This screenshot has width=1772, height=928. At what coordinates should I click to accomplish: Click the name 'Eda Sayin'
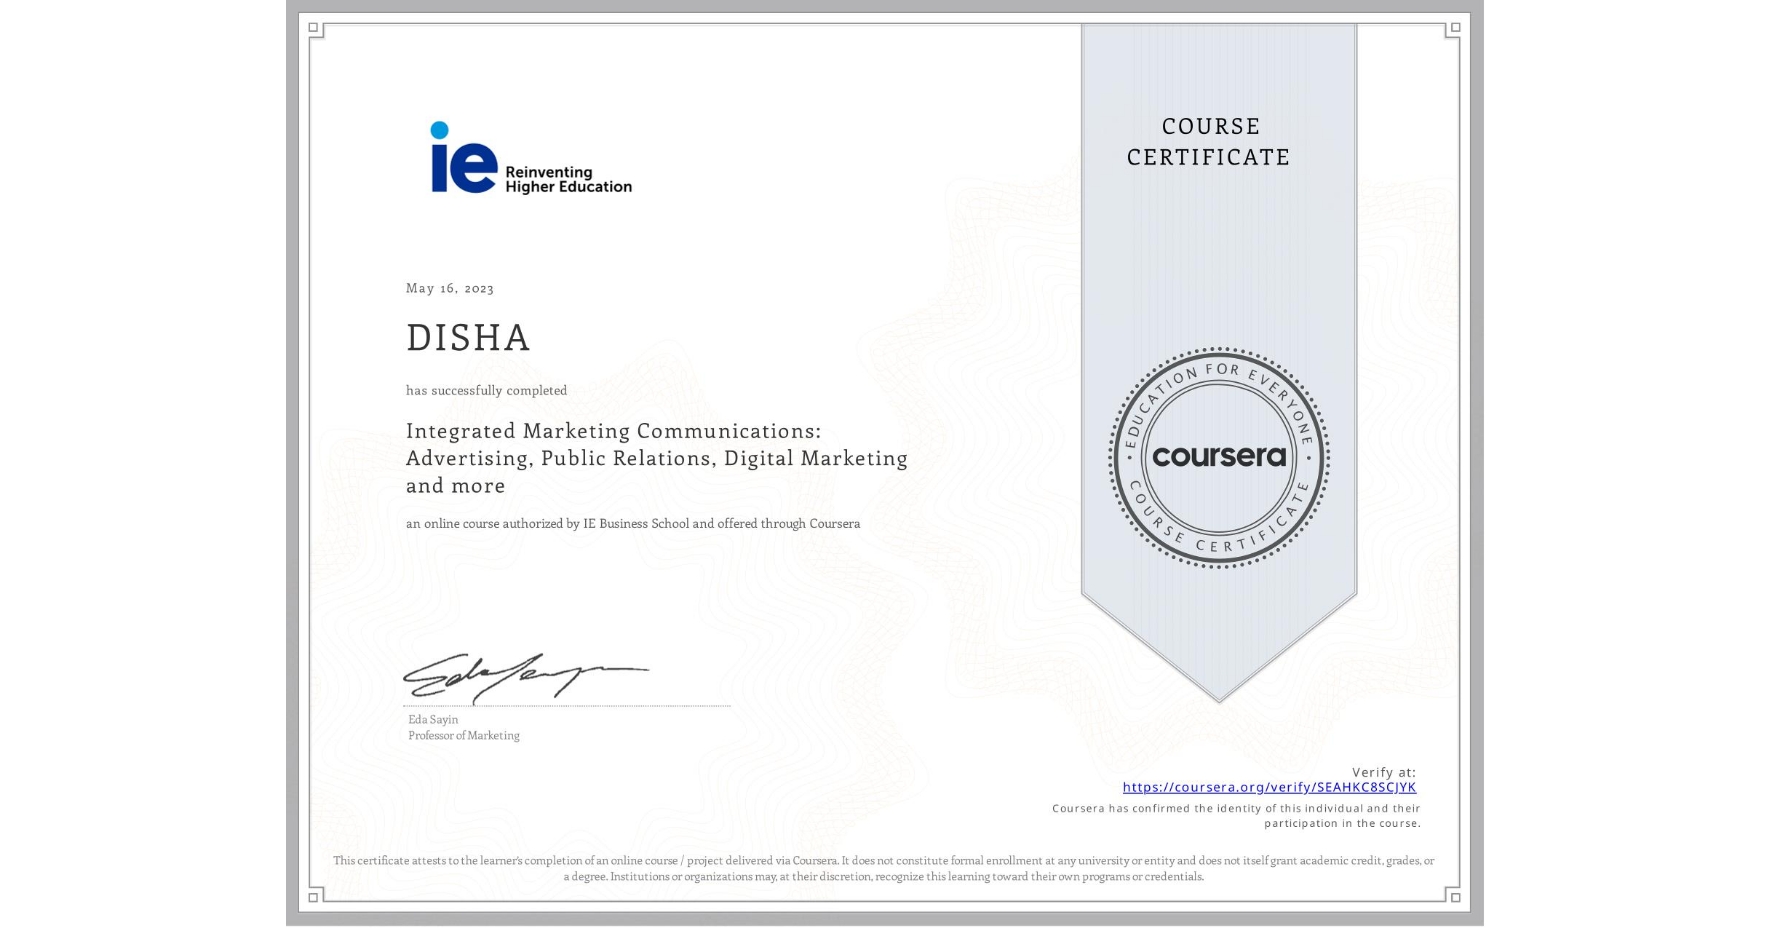pyautogui.click(x=433, y=720)
